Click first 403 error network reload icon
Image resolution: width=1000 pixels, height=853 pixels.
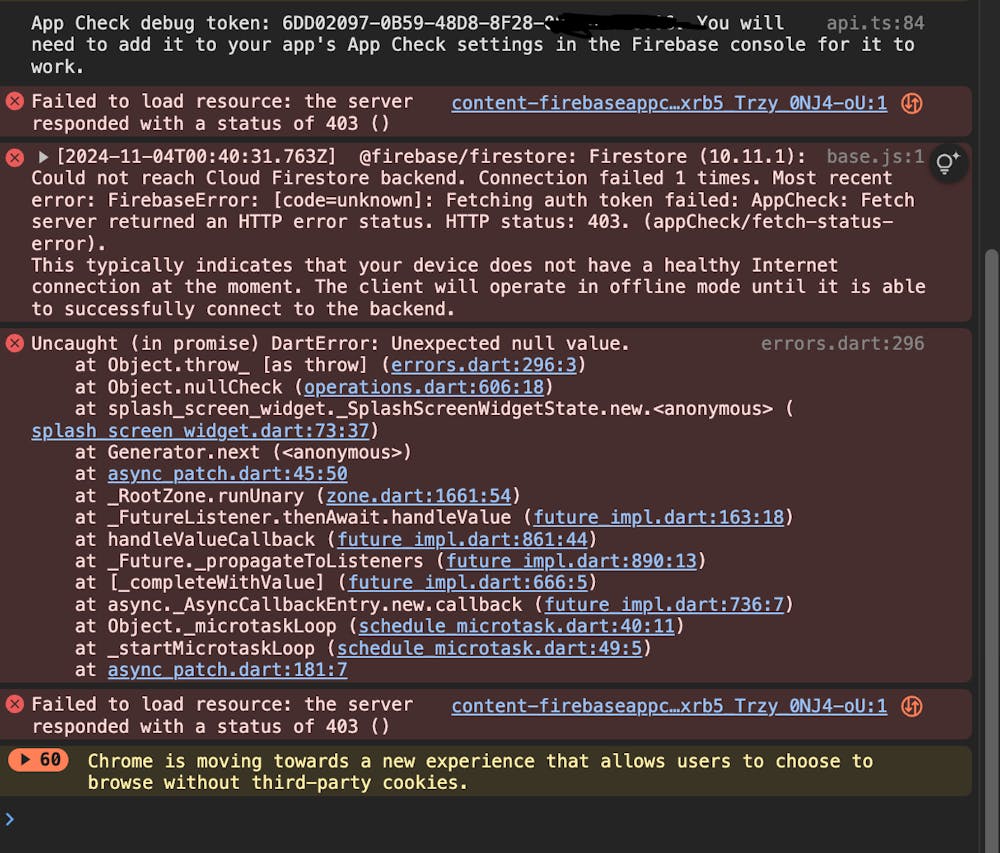(x=911, y=103)
